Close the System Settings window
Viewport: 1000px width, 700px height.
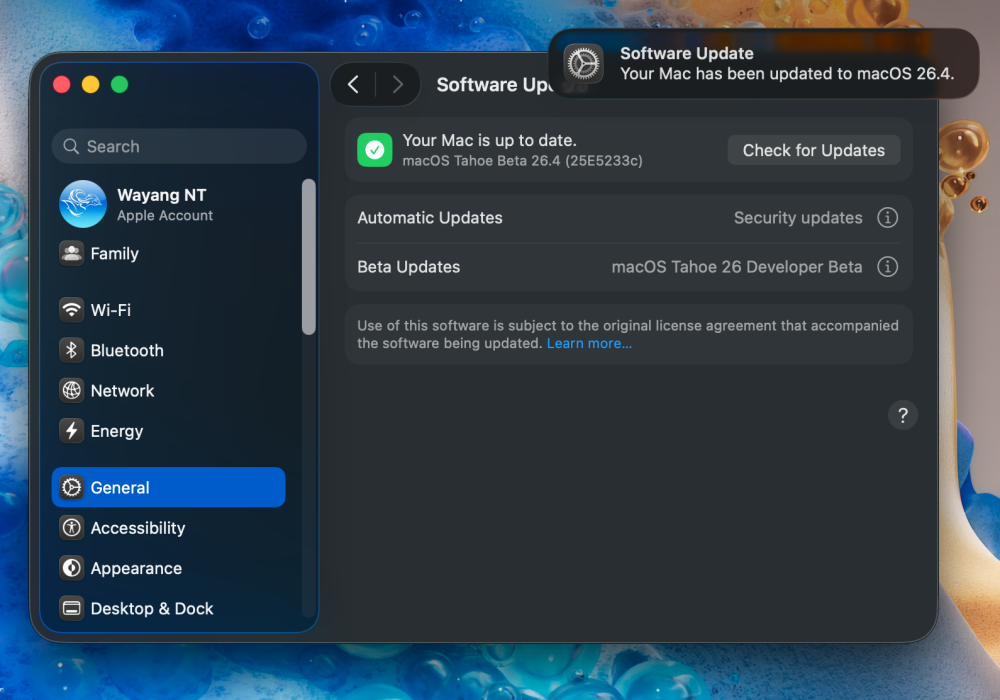click(62, 84)
